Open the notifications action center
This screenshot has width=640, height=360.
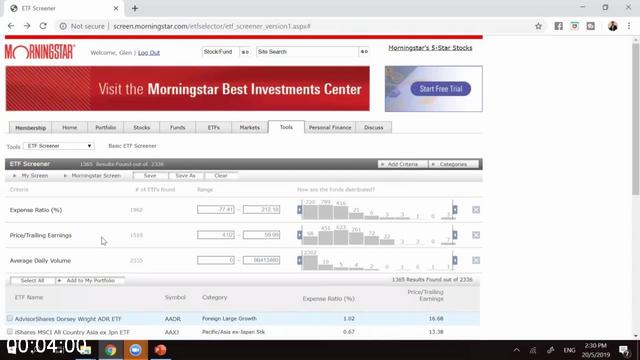(x=624, y=350)
